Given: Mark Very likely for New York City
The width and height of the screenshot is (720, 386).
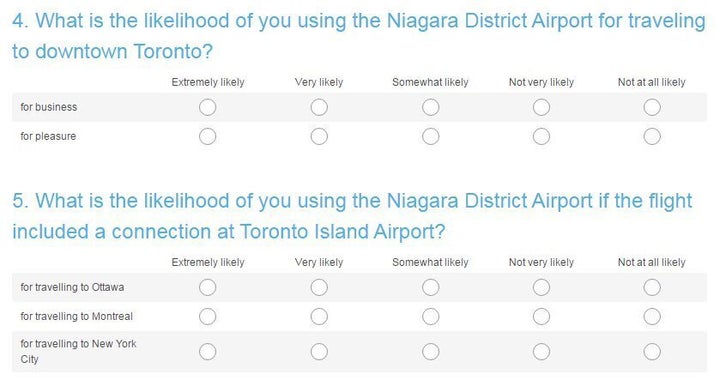Looking at the screenshot, I should [319, 352].
